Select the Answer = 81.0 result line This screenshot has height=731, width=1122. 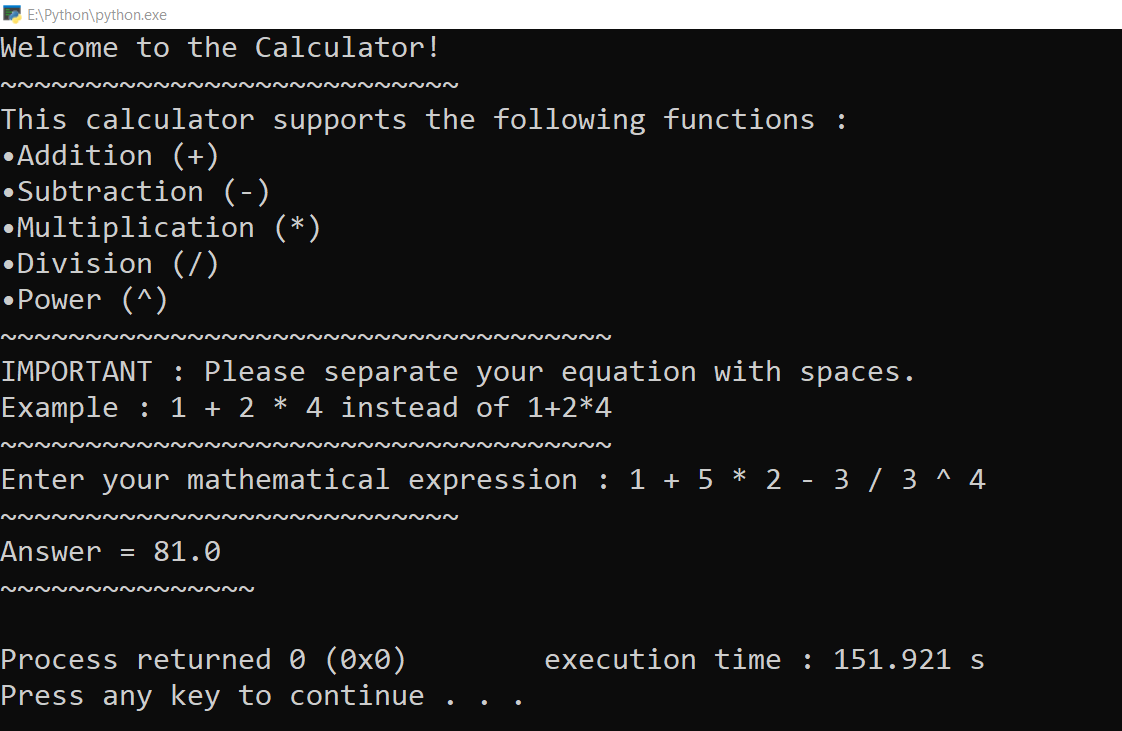coord(110,551)
